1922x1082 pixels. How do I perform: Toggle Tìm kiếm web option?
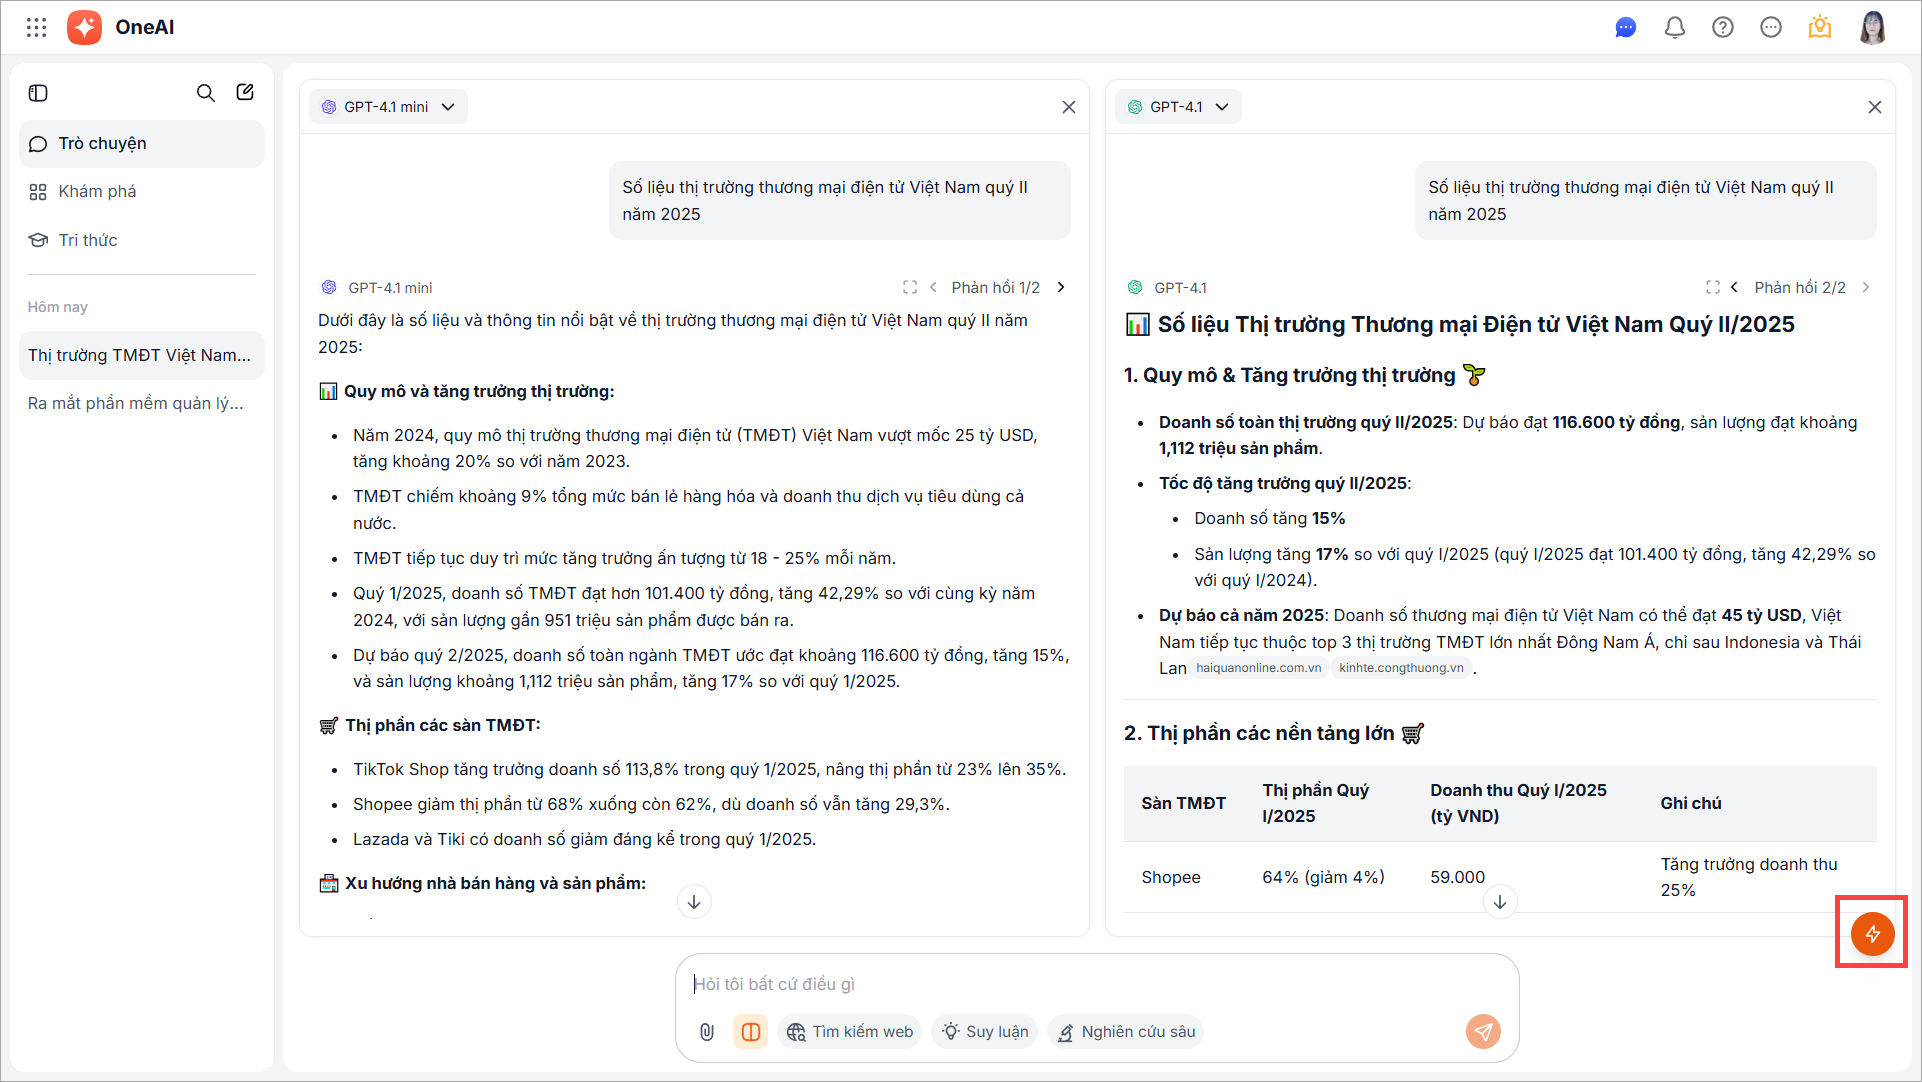(x=850, y=1031)
